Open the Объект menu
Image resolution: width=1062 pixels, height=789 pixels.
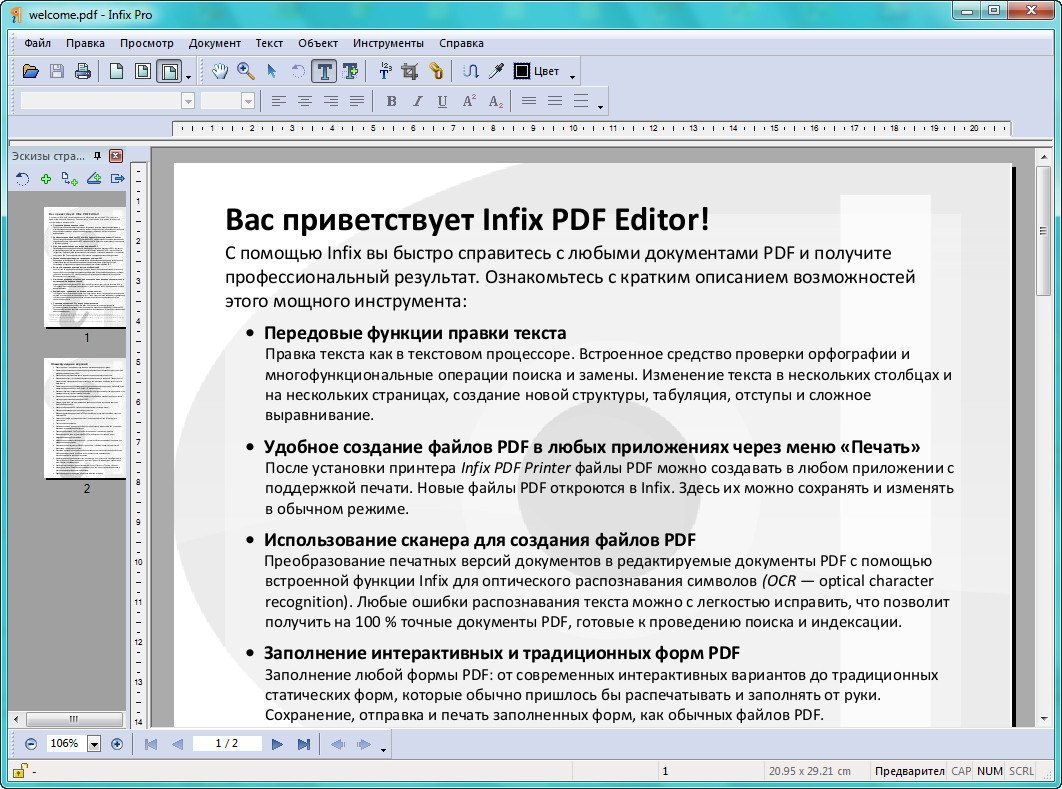coord(318,43)
